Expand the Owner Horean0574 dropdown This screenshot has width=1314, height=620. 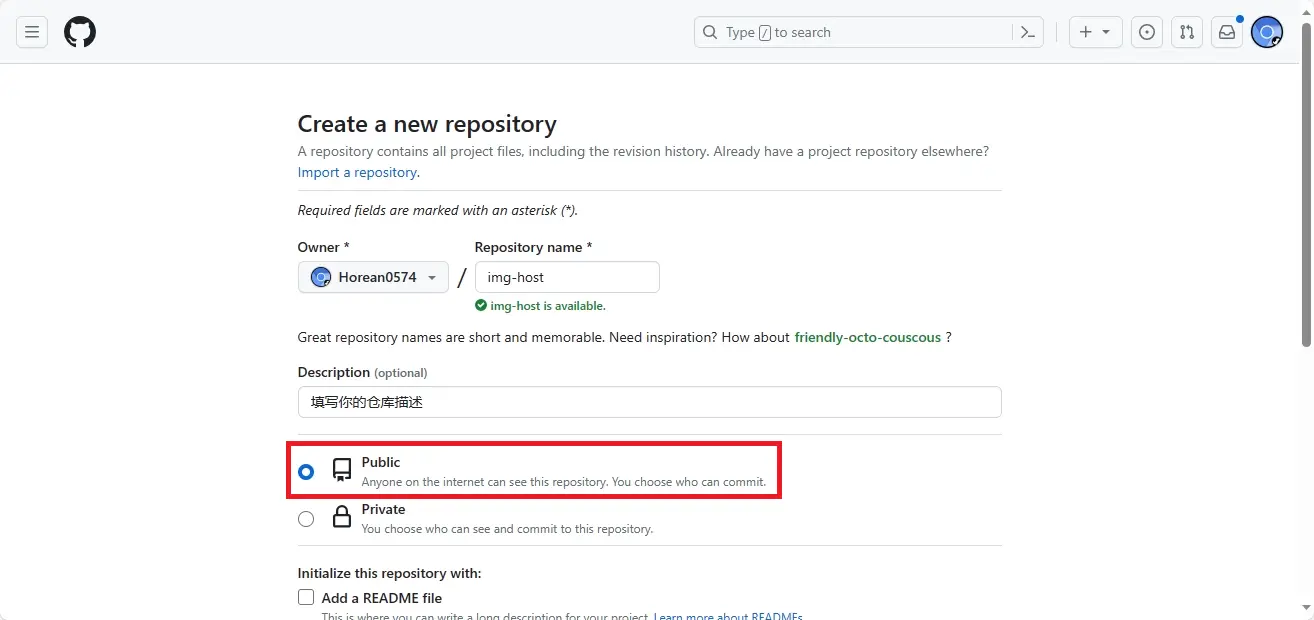point(373,277)
